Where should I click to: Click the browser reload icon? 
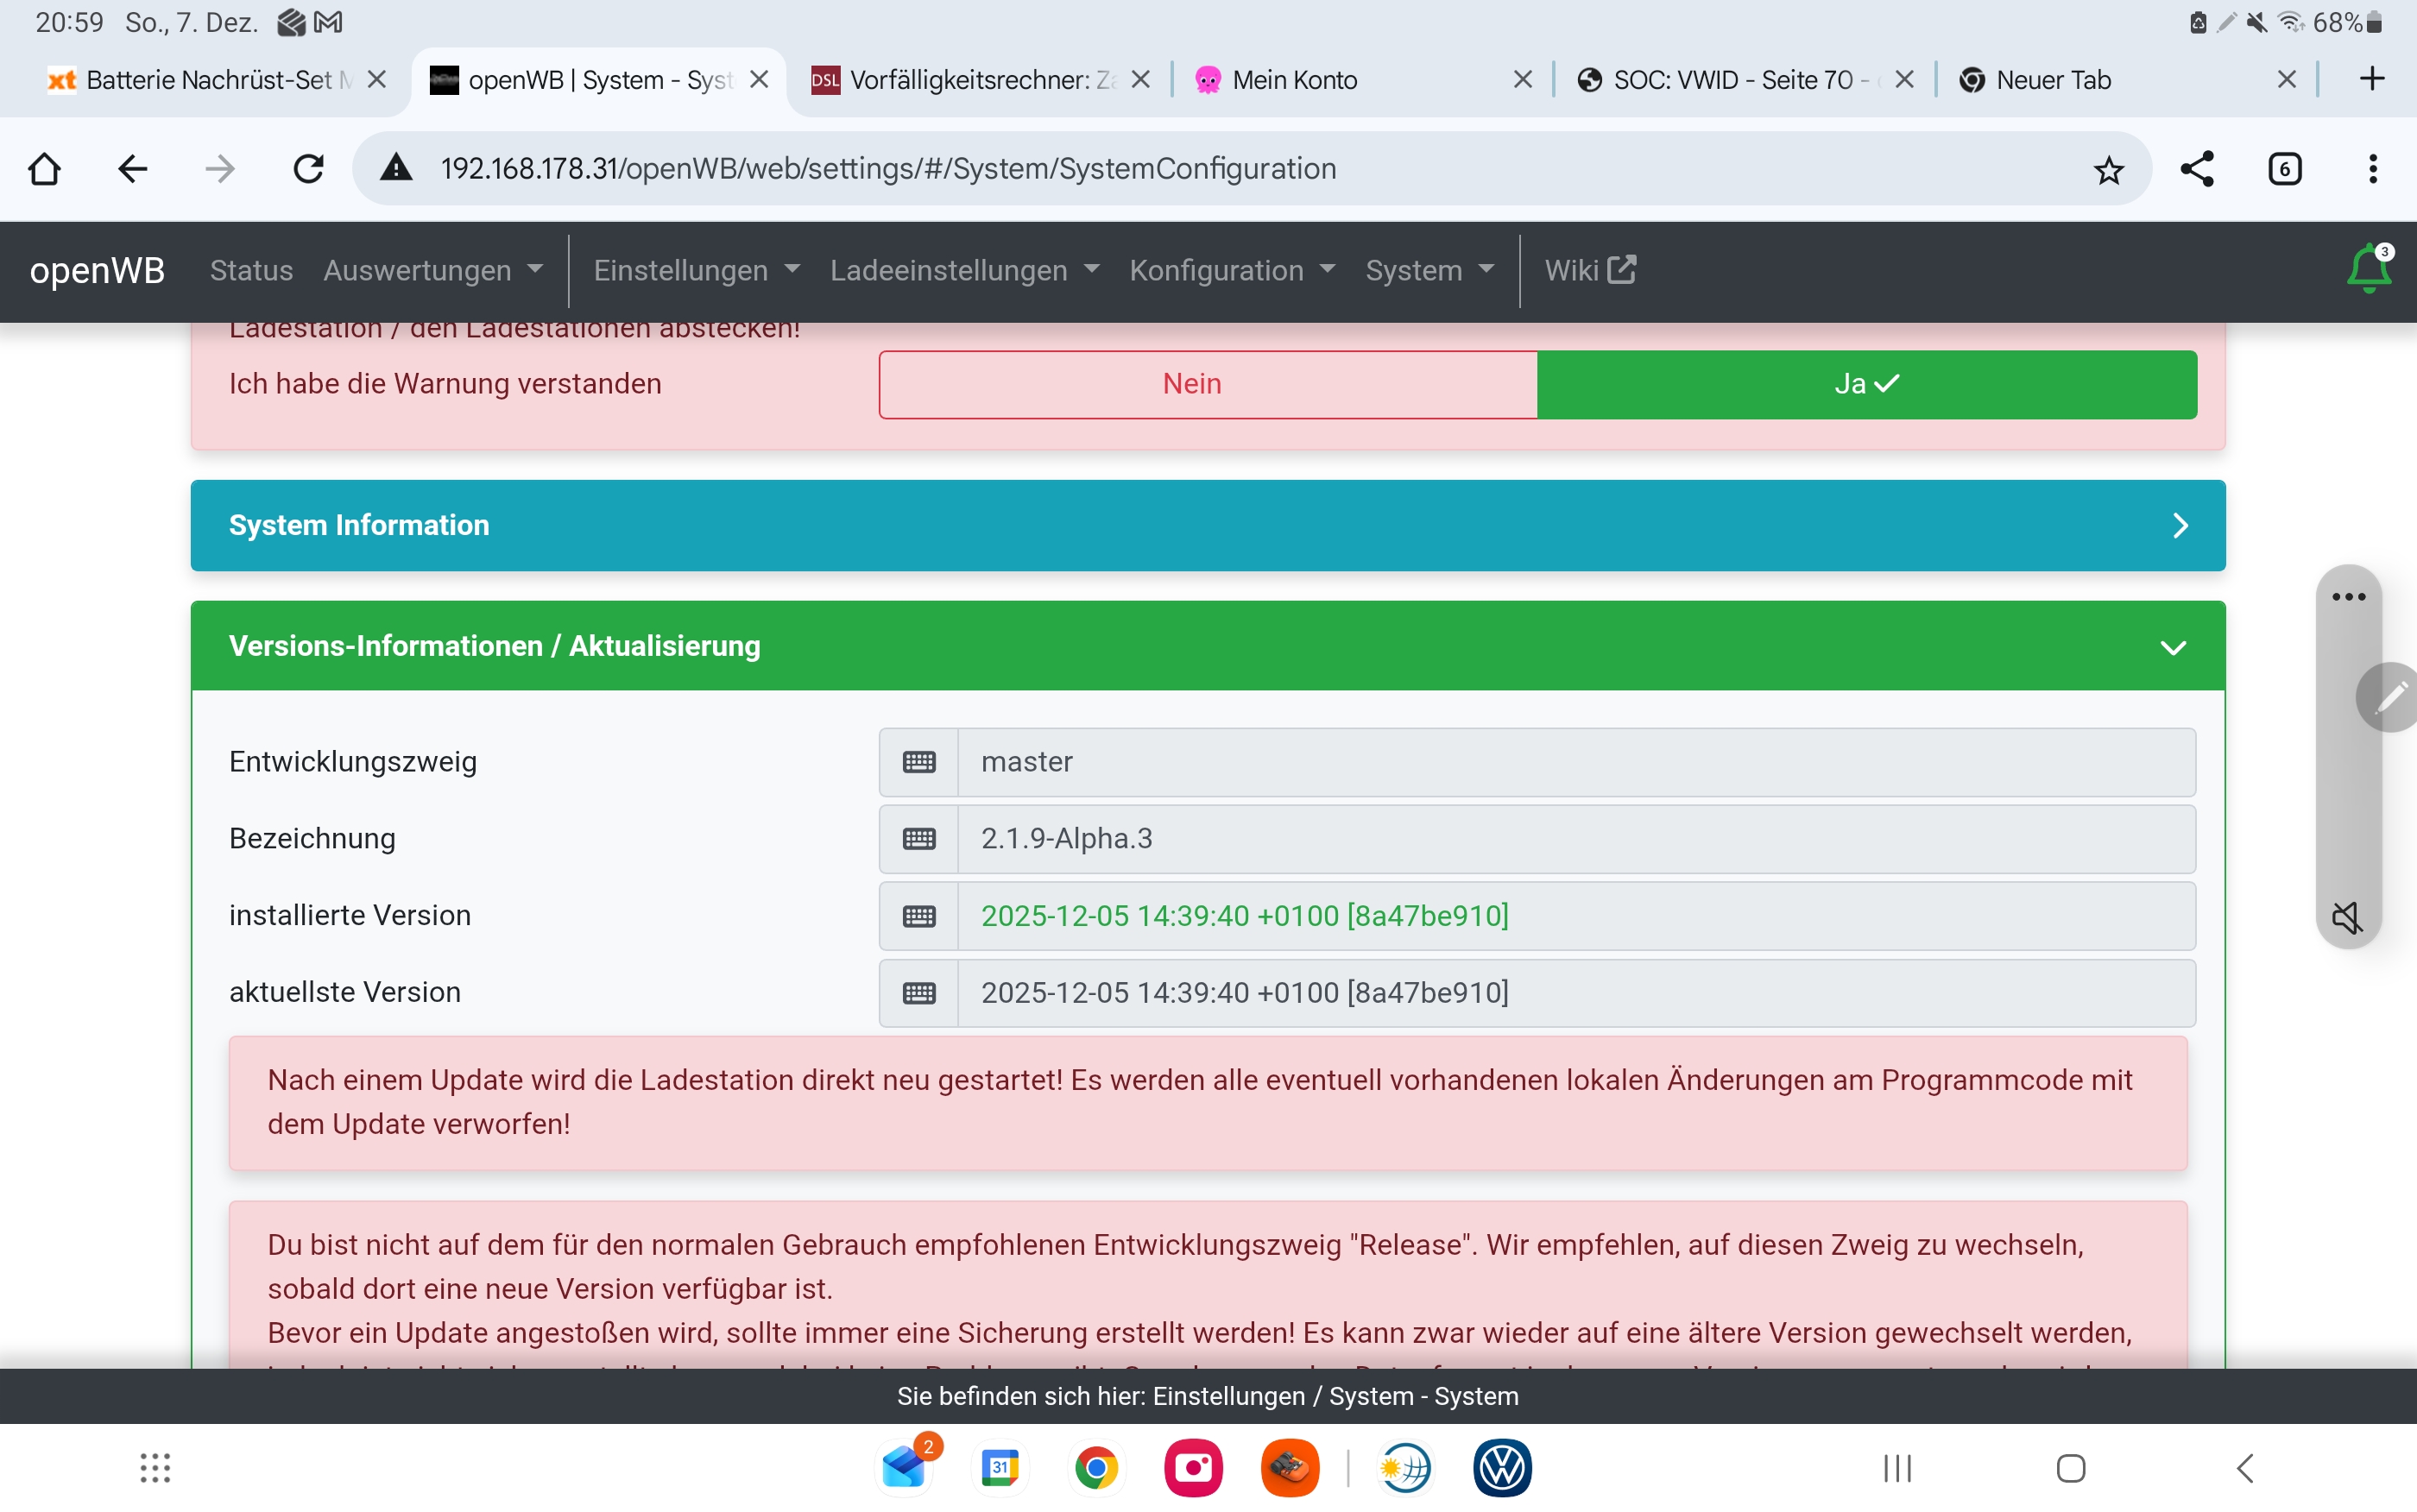(309, 169)
